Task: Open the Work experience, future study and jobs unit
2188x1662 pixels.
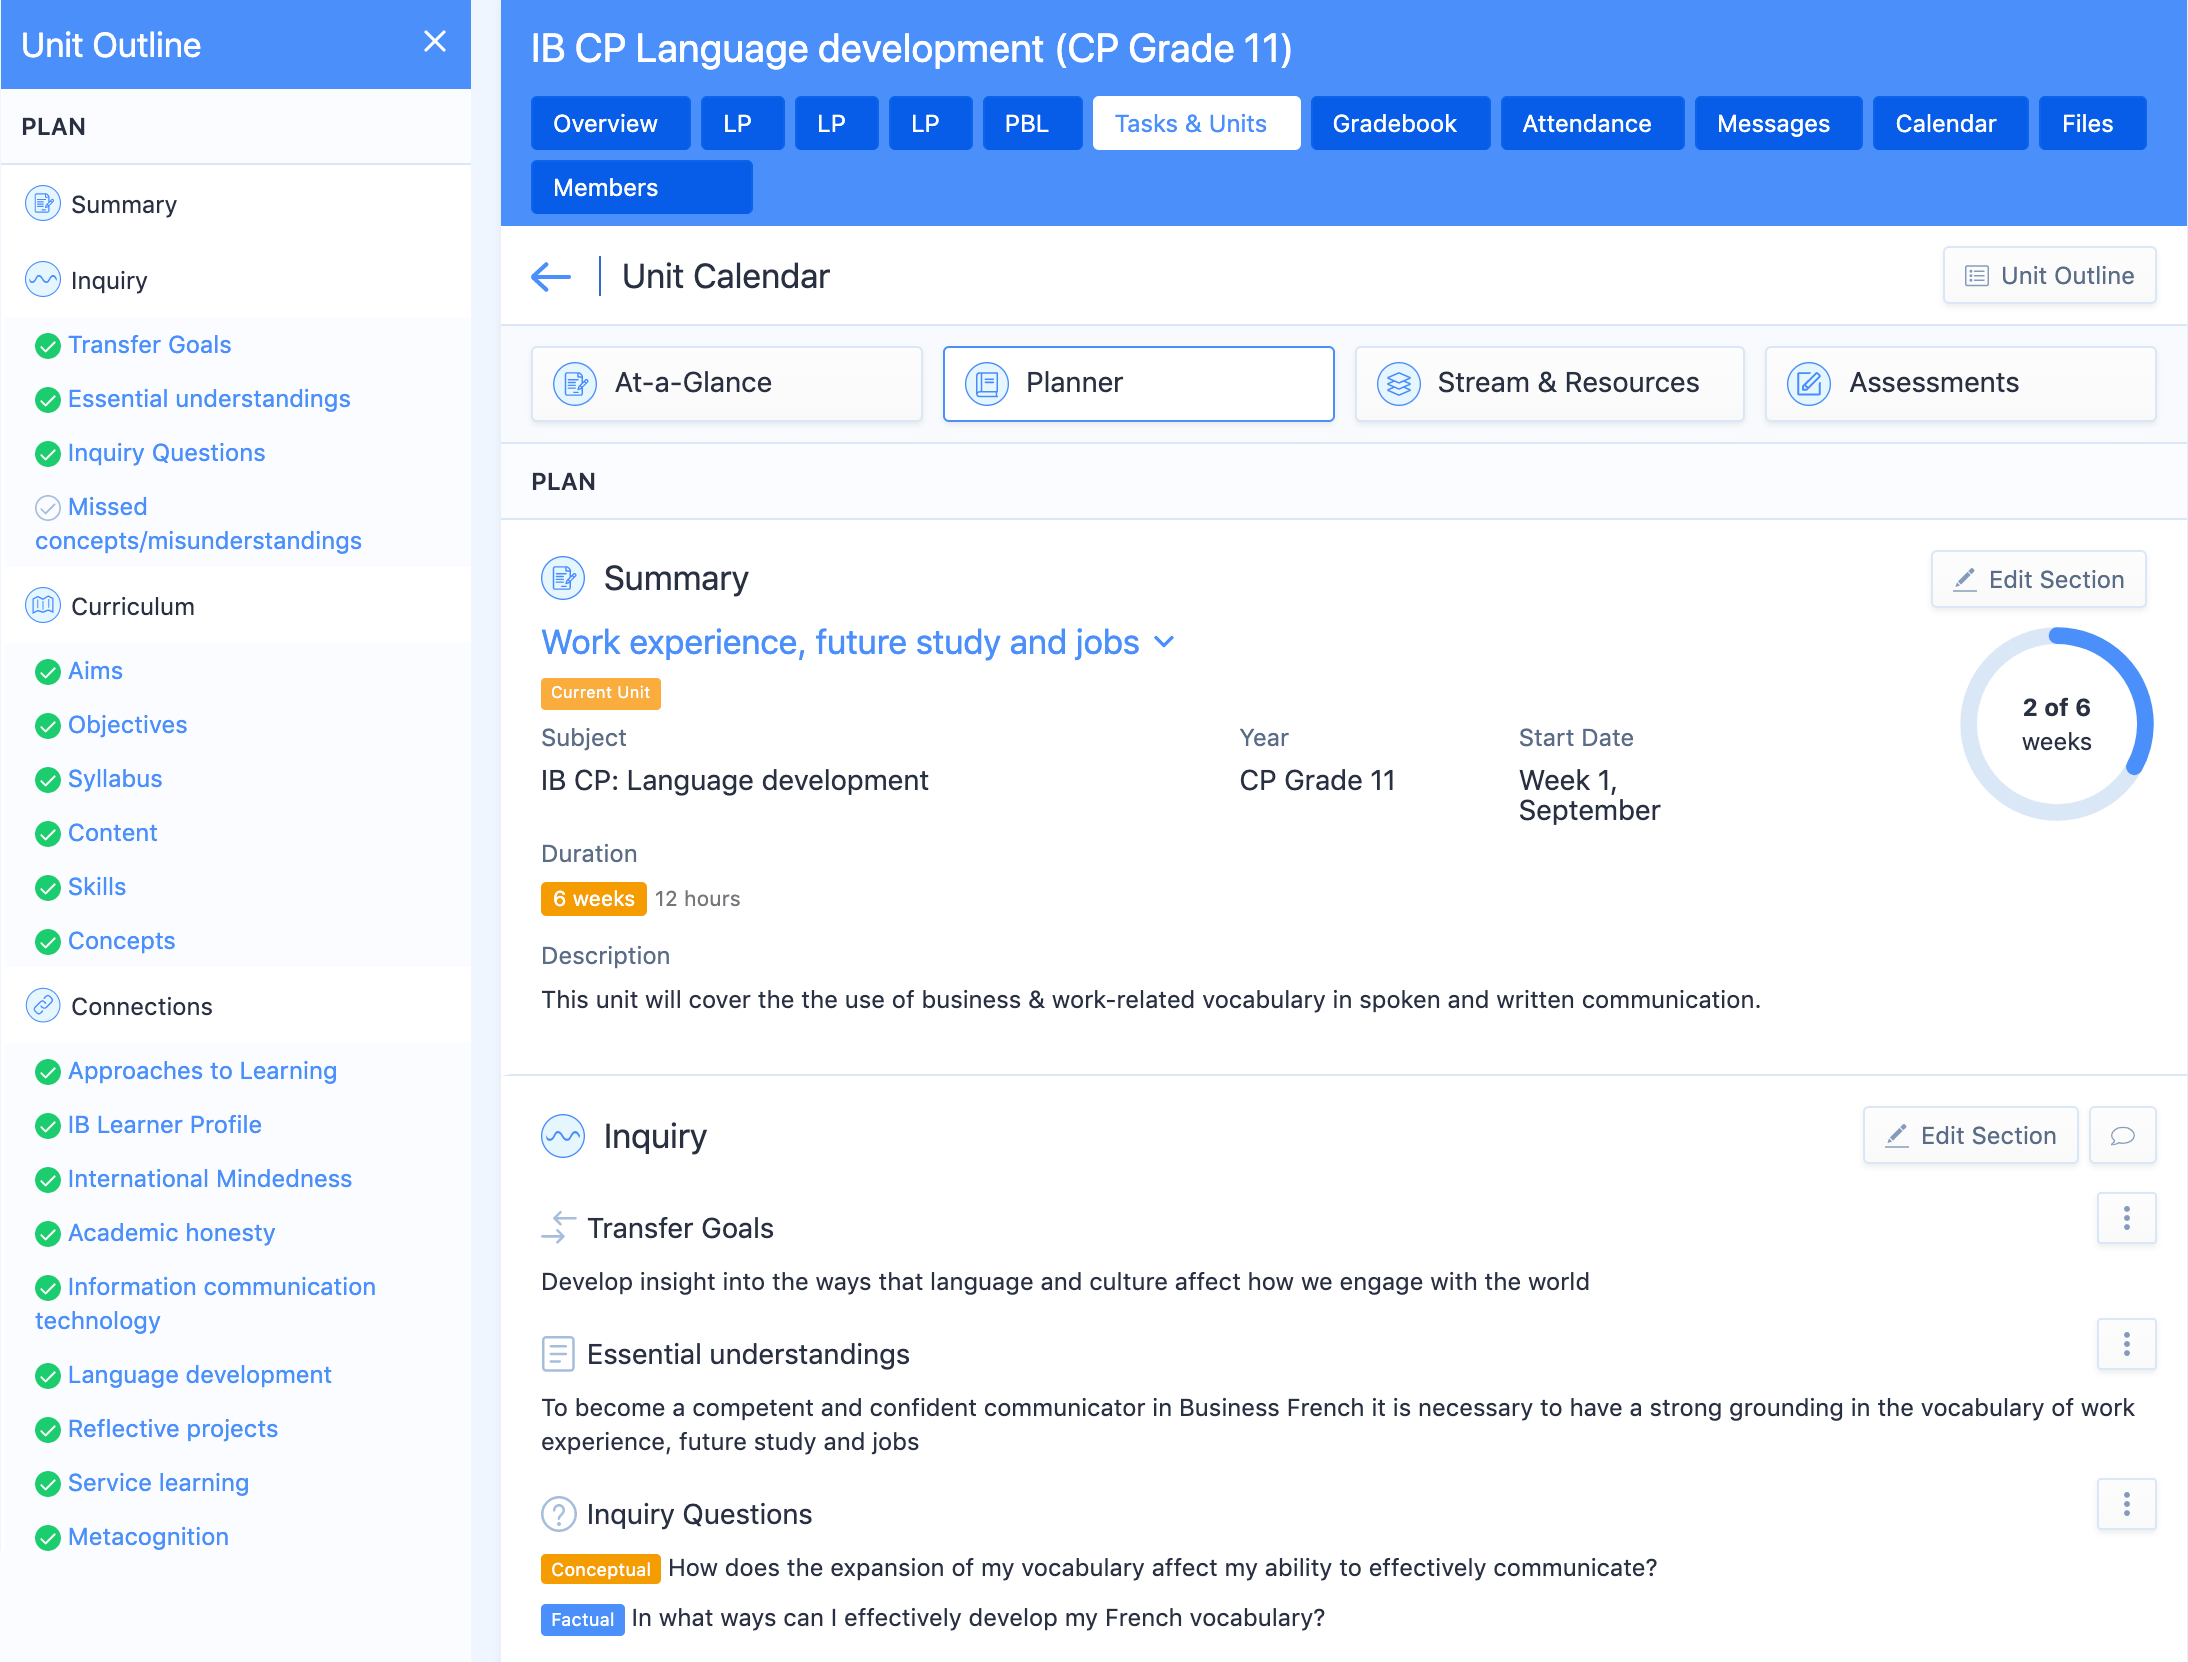Action: [x=840, y=642]
